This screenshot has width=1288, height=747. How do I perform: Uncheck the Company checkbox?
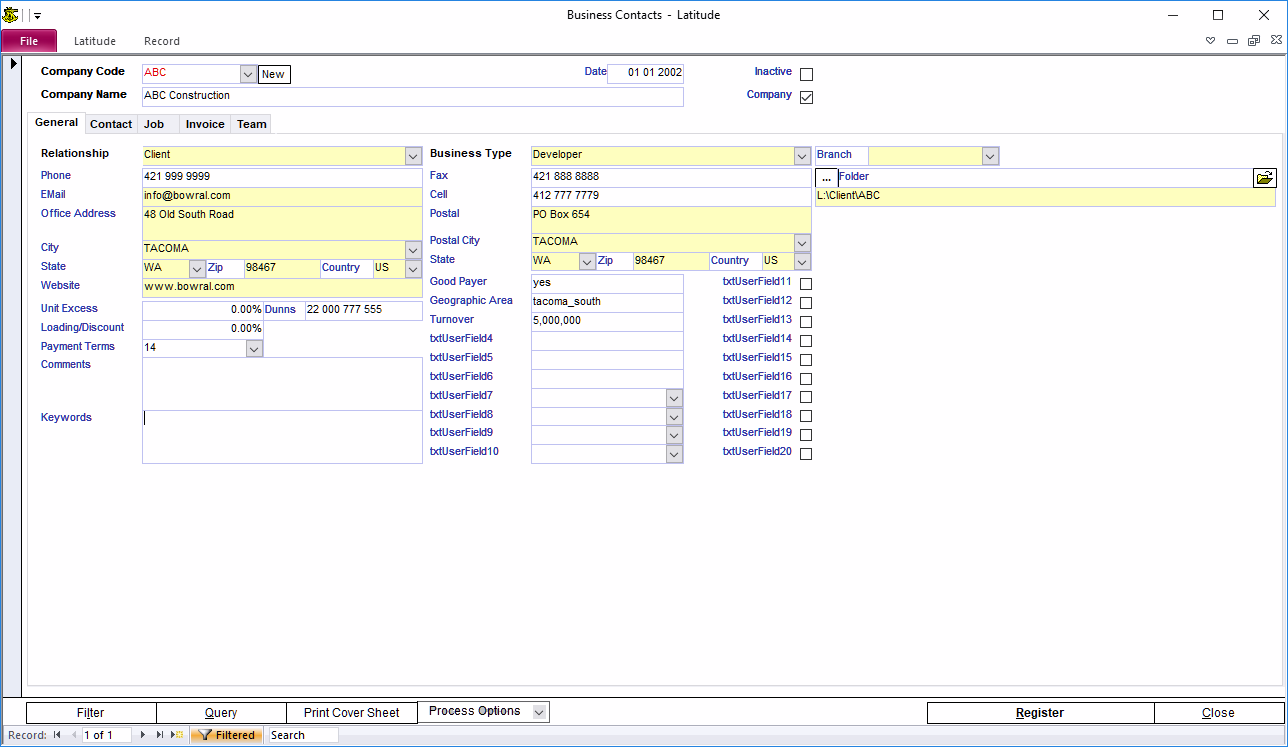pyautogui.click(x=806, y=97)
